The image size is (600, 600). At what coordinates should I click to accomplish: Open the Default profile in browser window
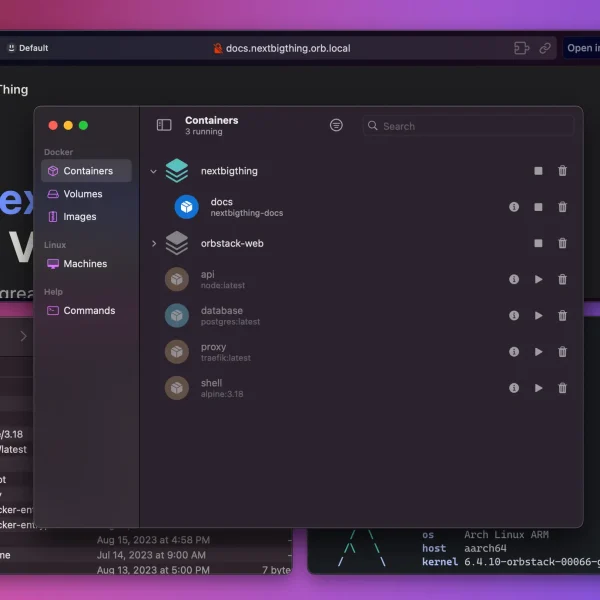pos(28,48)
